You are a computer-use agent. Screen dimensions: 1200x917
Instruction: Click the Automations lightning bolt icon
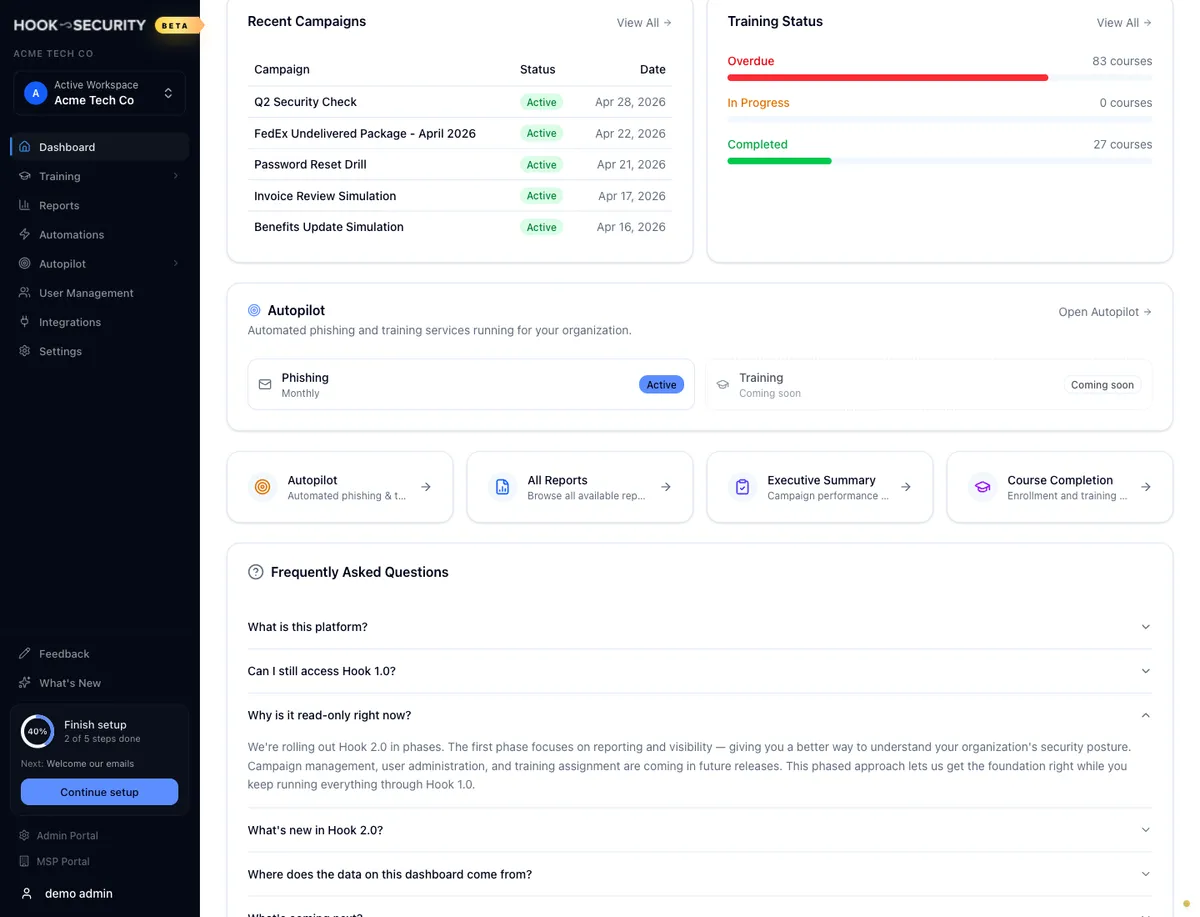click(25, 234)
